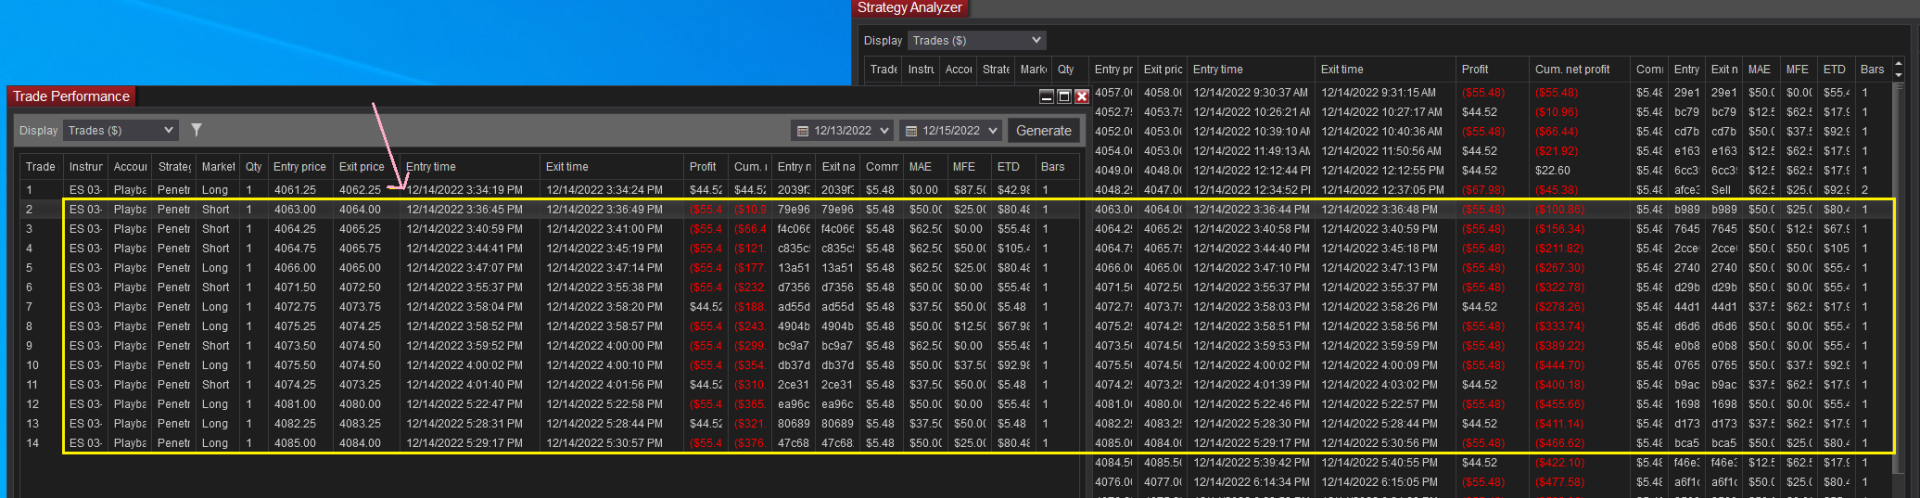Image resolution: width=1920 pixels, height=498 pixels.
Task: Select the Trade Performance title tab
Action: click(71, 96)
